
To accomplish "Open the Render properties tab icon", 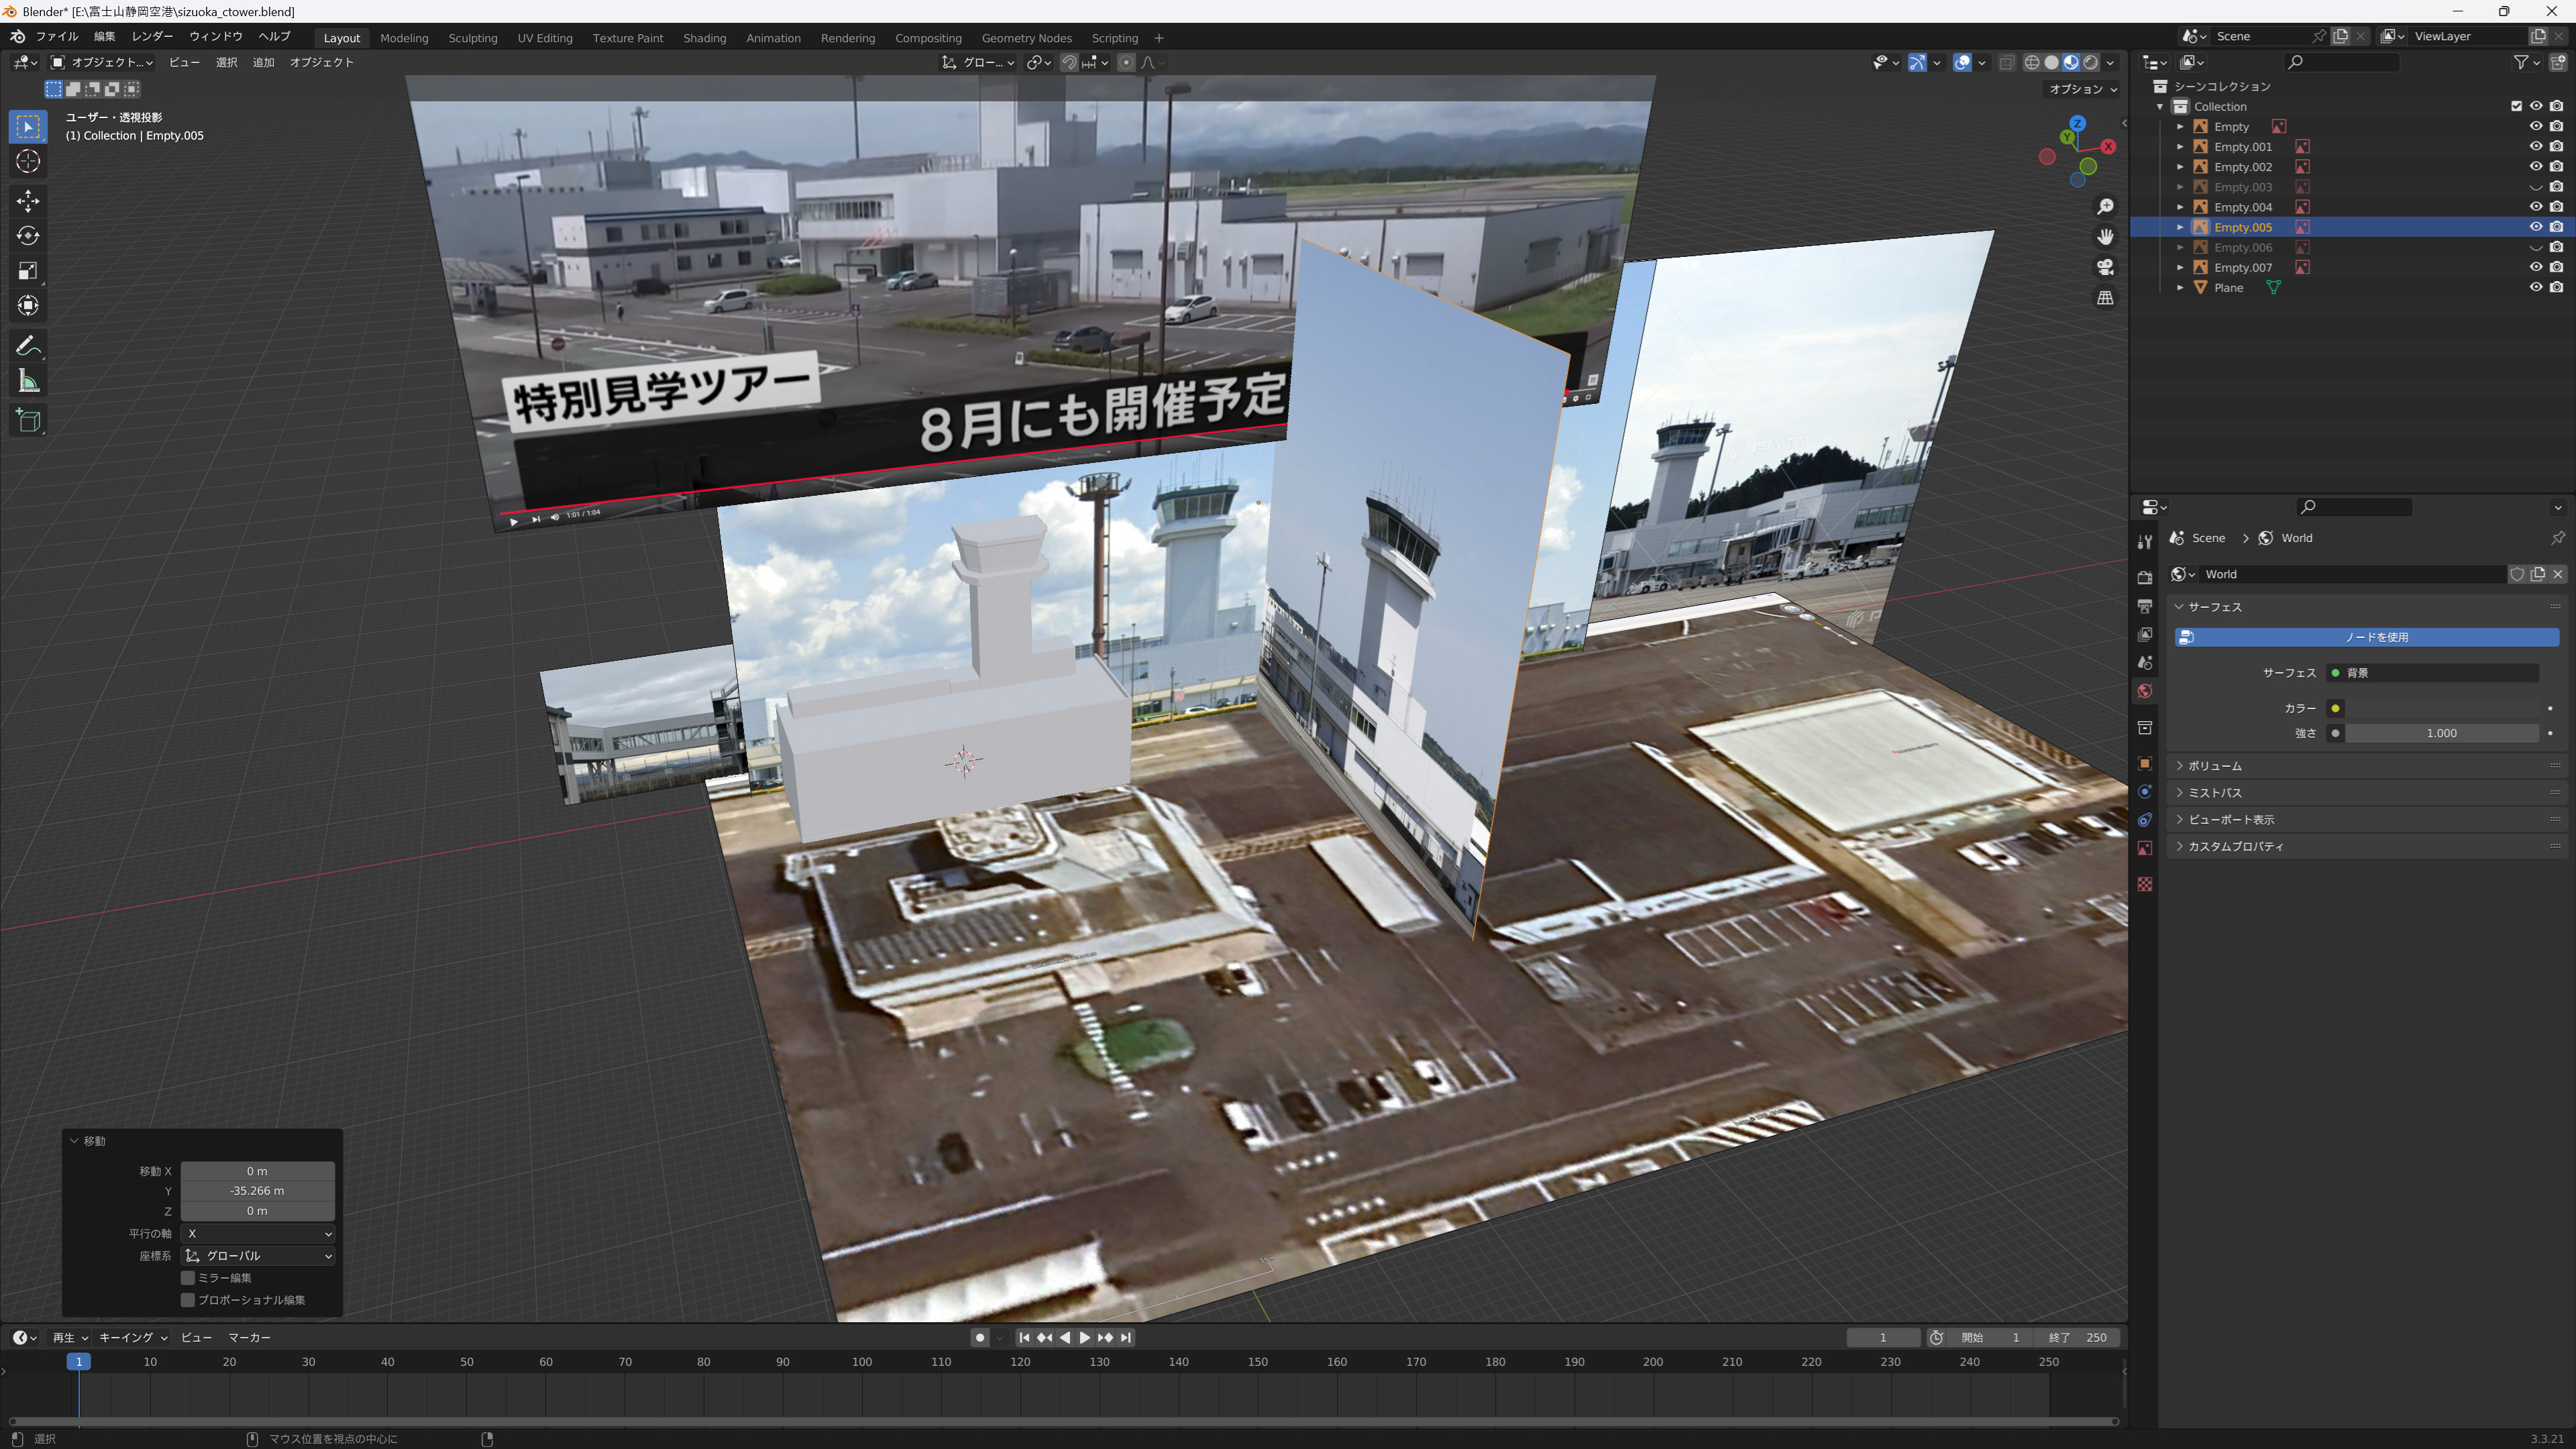I will tap(2144, 577).
